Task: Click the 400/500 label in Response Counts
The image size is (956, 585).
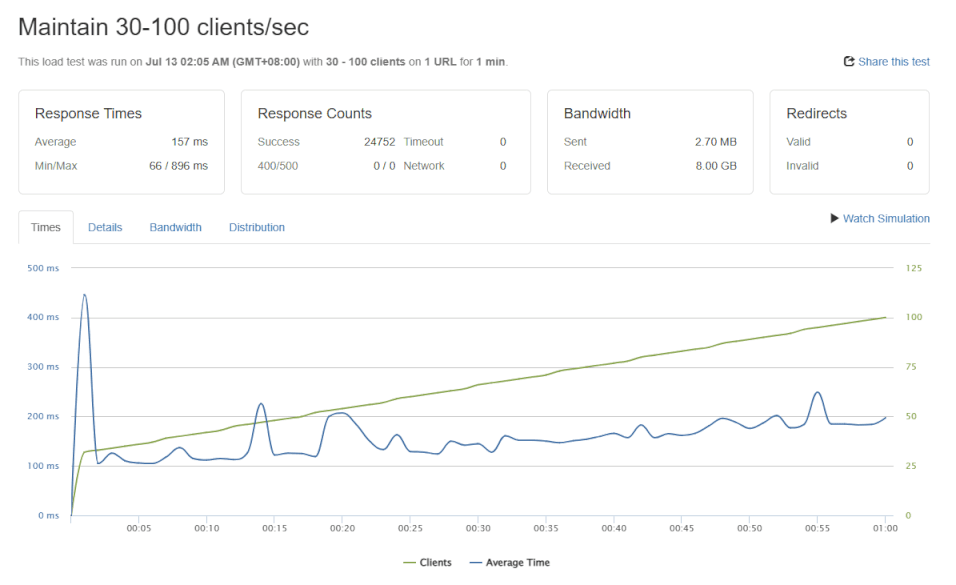Action: pos(278,166)
